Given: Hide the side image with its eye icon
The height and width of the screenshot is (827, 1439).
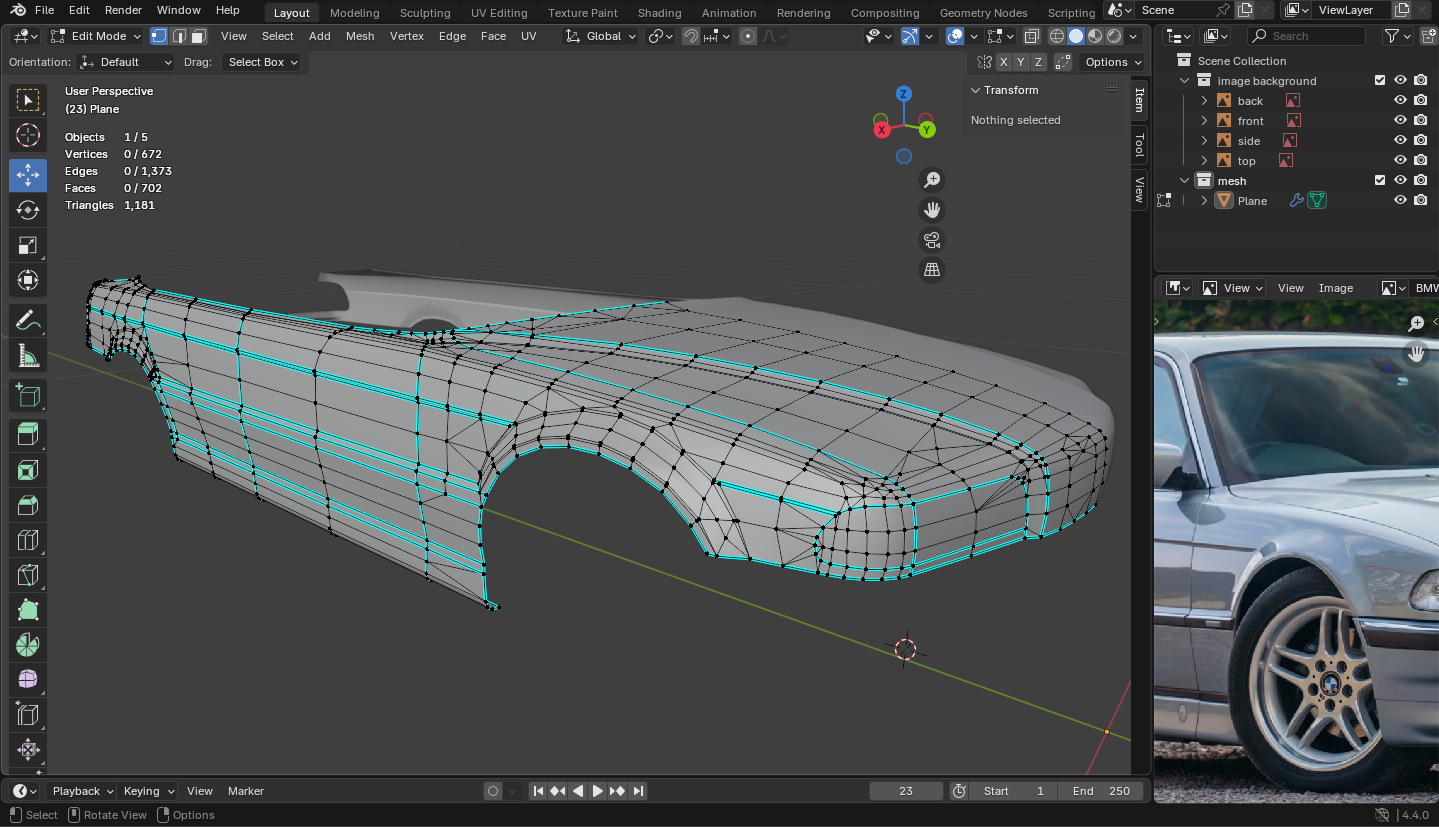Looking at the screenshot, I should (1400, 141).
